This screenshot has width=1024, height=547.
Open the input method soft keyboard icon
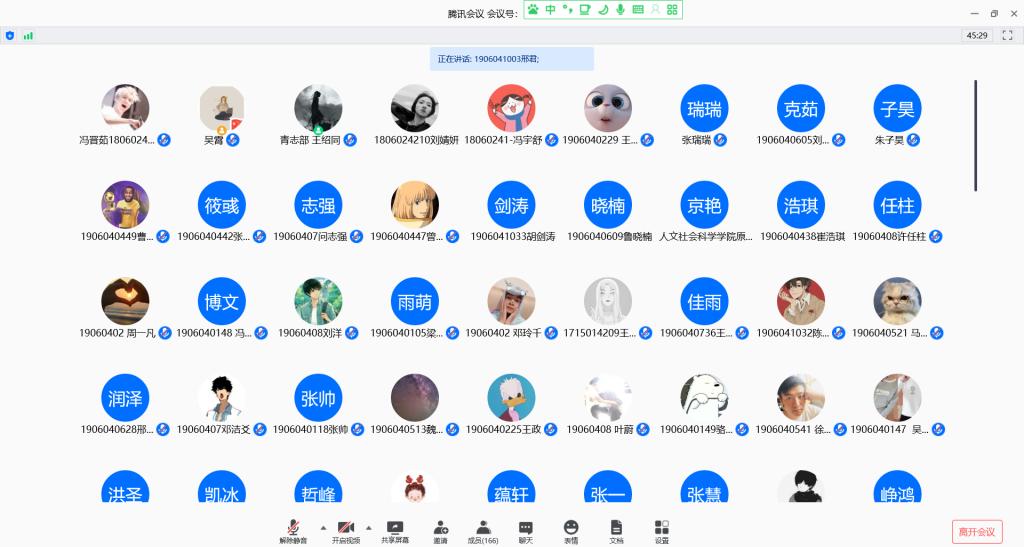point(637,10)
